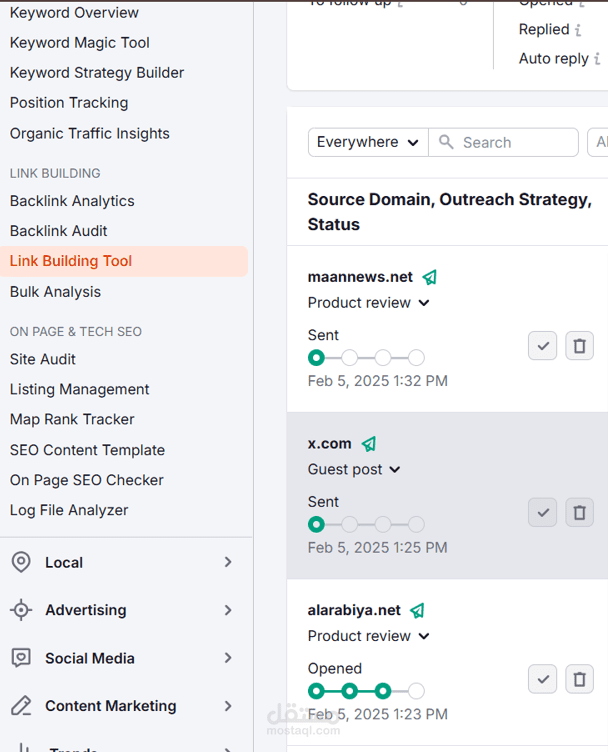The width and height of the screenshot is (608, 752).
Task: Open SEO Content Template
Action: pos(87,450)
